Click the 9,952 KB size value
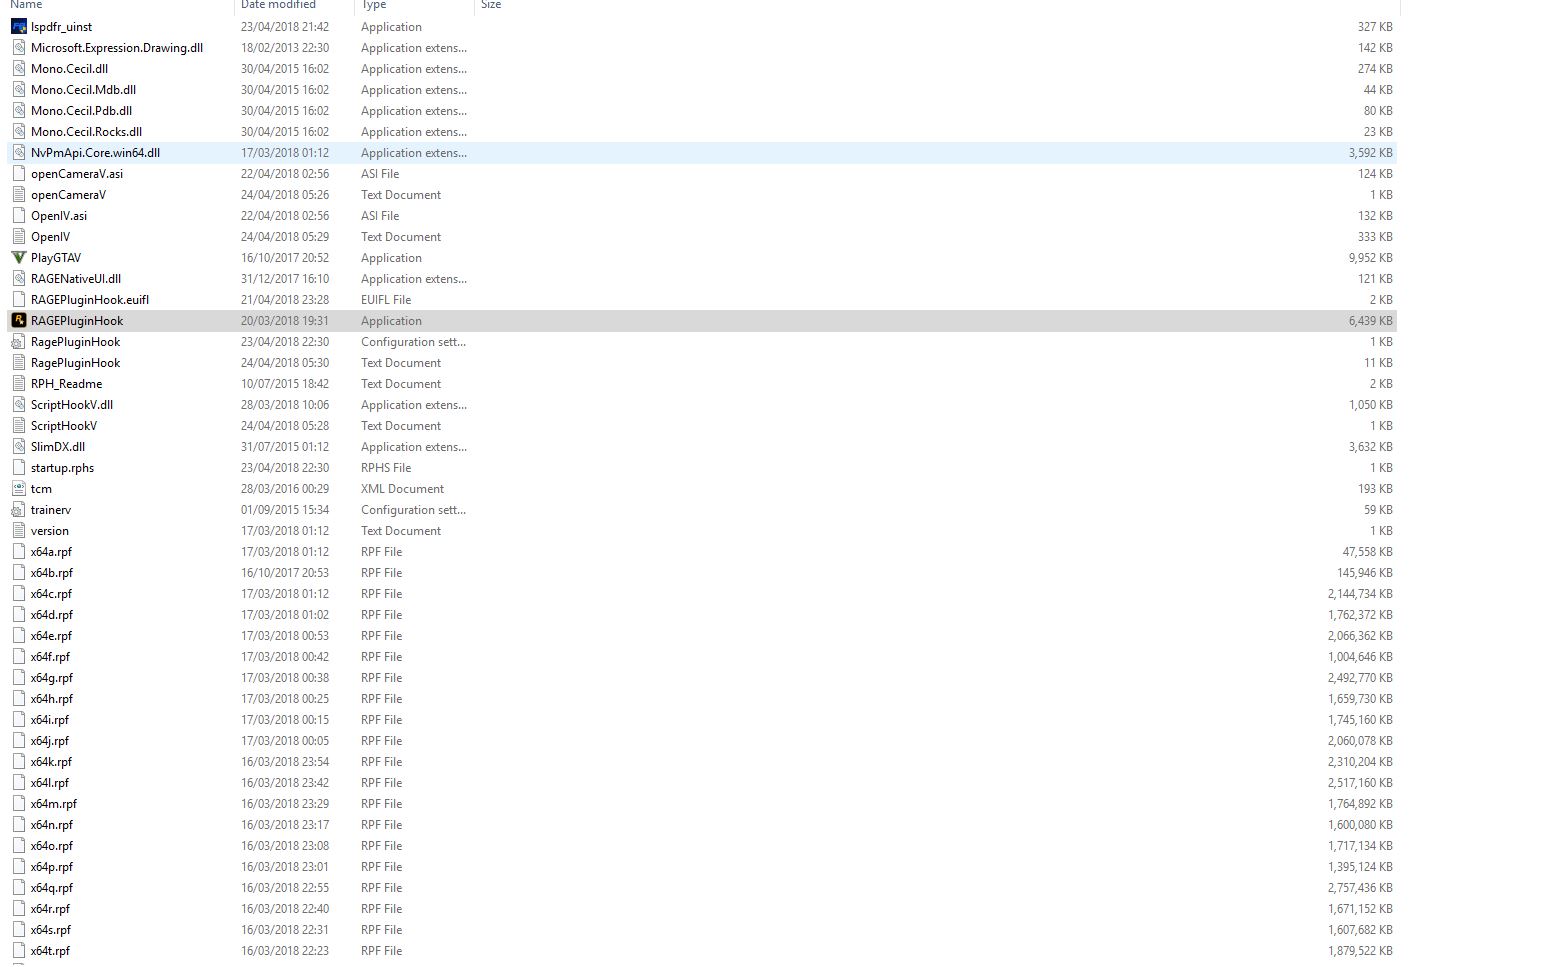The height and width of the screenshot is (967, 1547). [1370, 258]
